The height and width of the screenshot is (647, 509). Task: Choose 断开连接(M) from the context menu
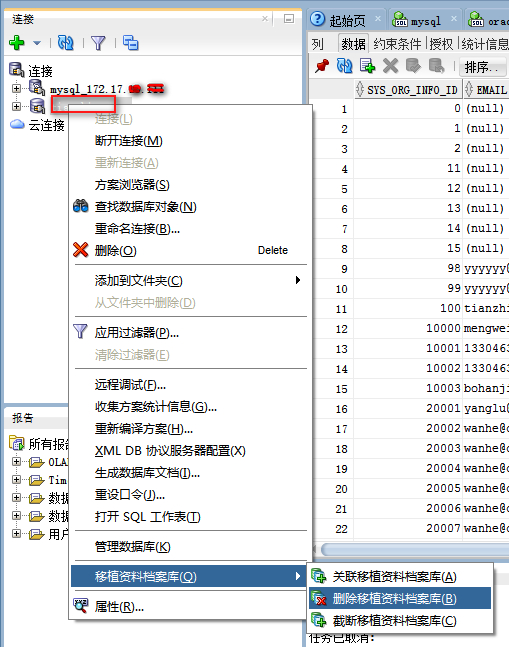(x=129, y=141)
